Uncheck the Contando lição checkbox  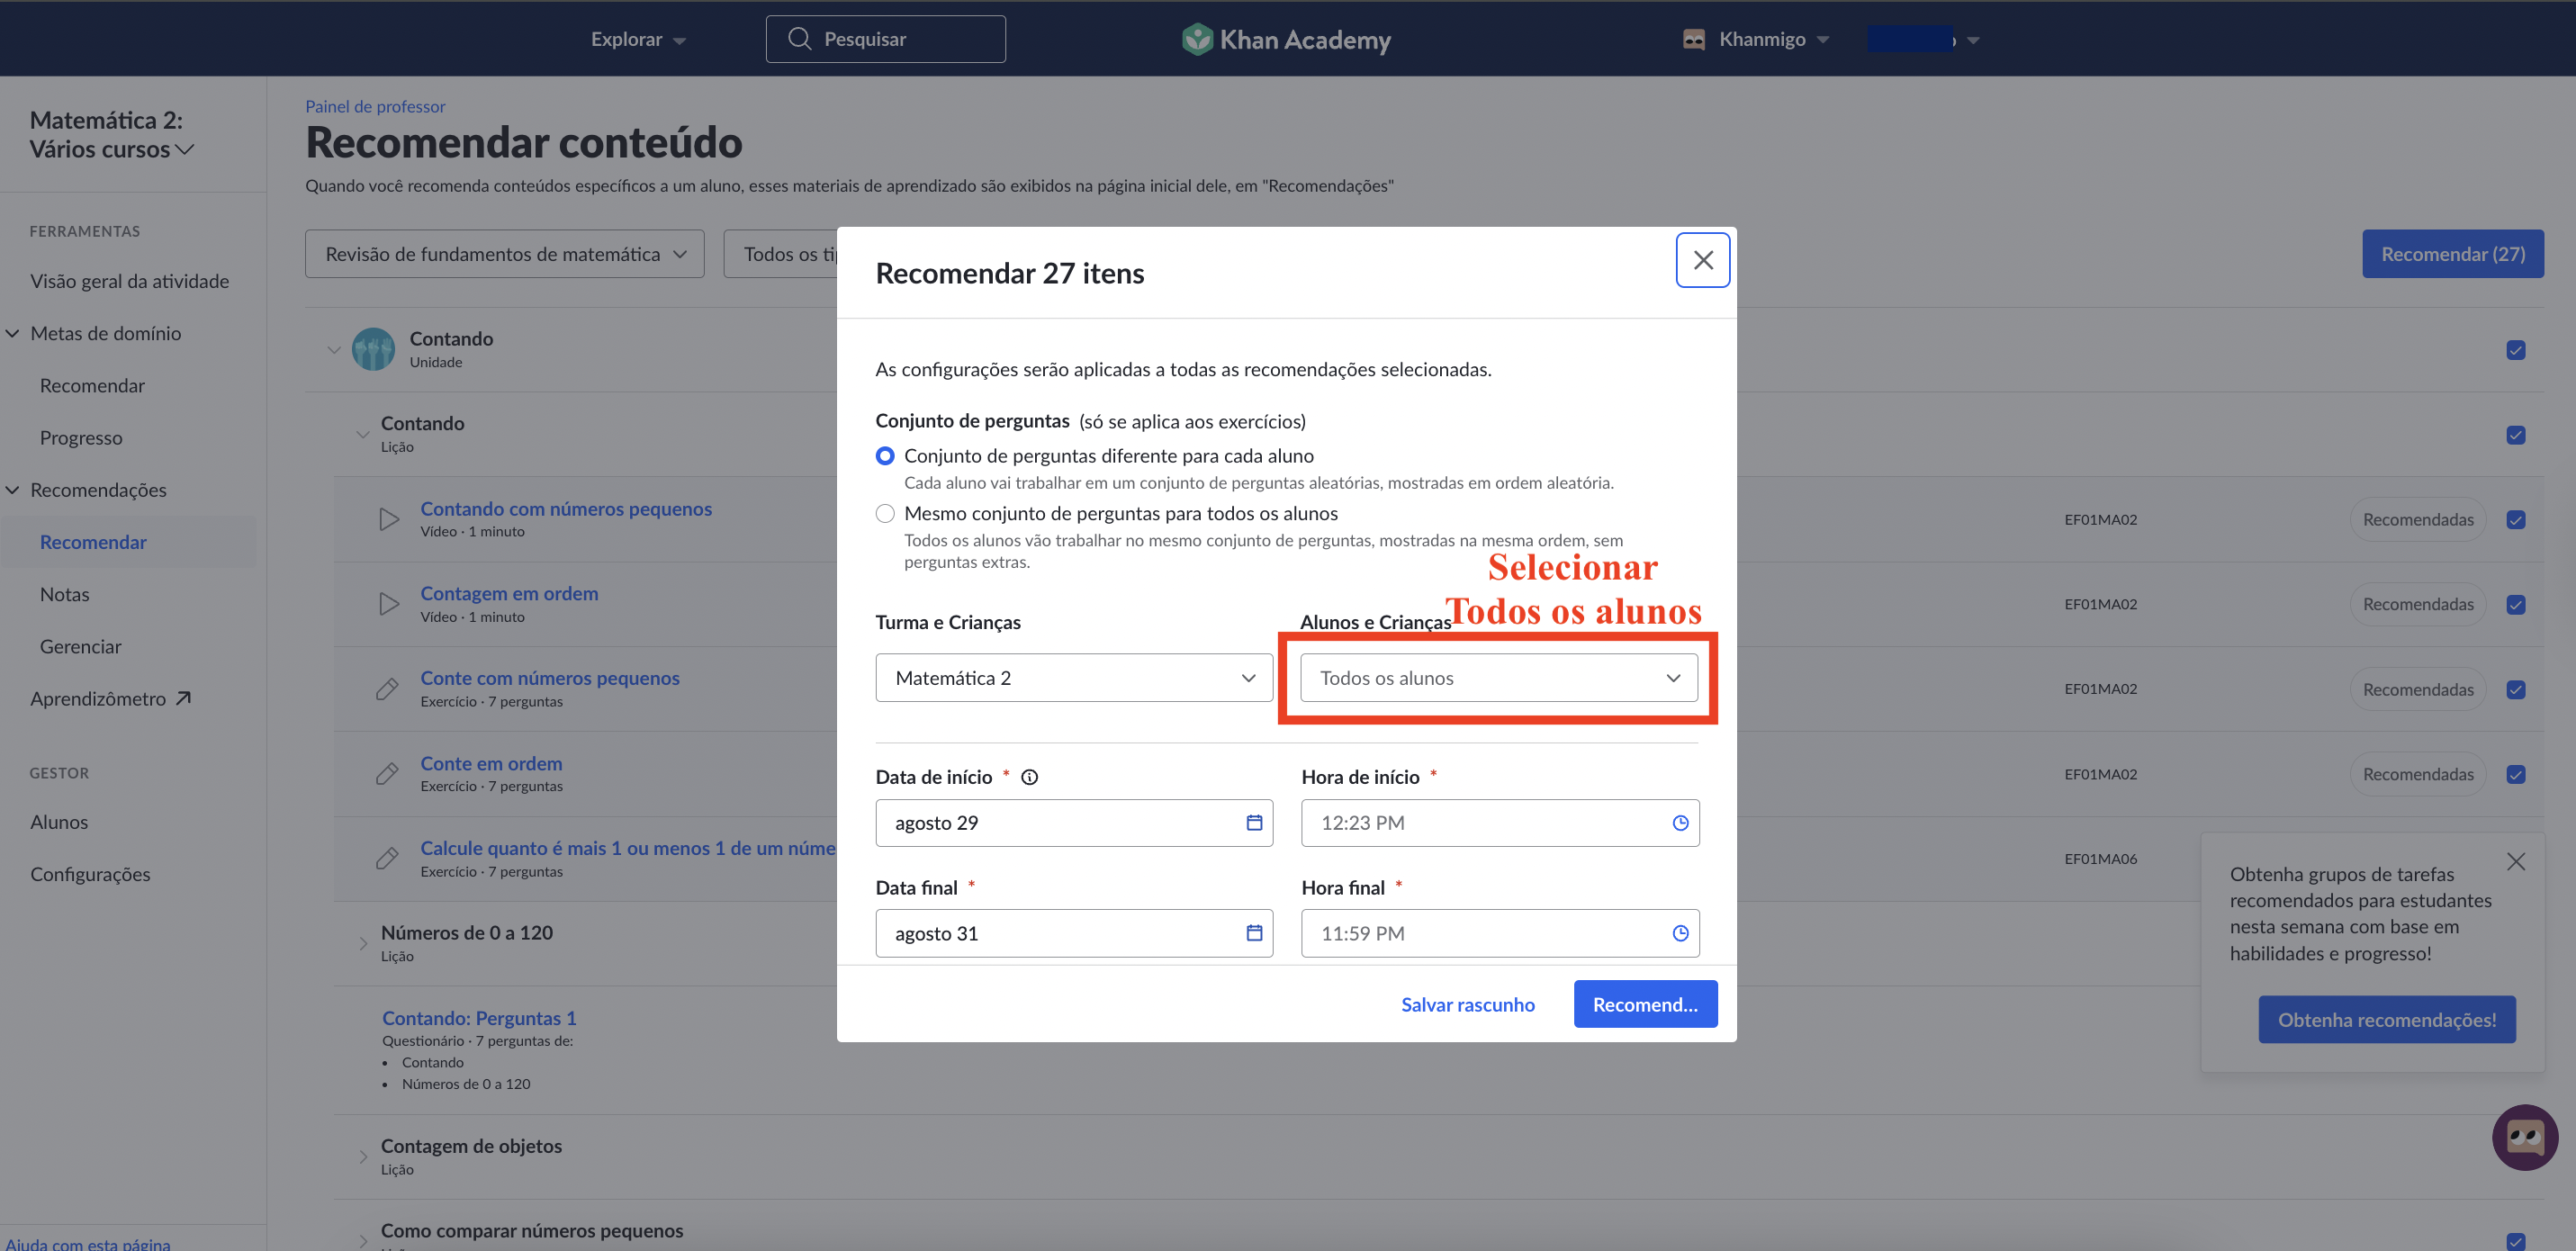tap(2515, 435)
